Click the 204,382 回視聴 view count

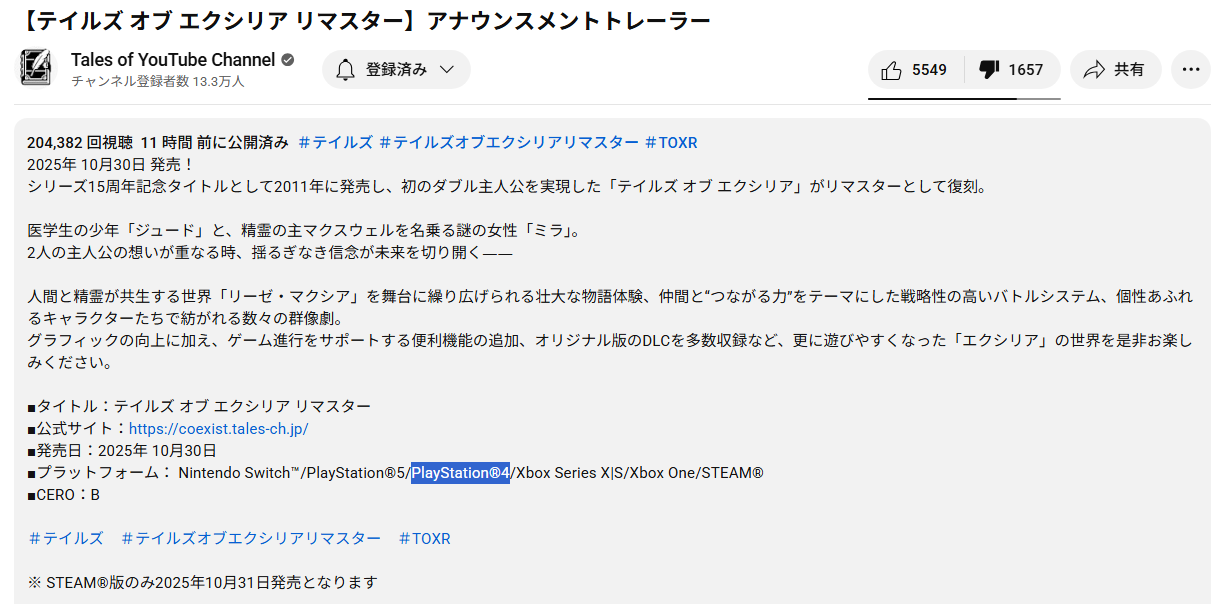[79, 142]
